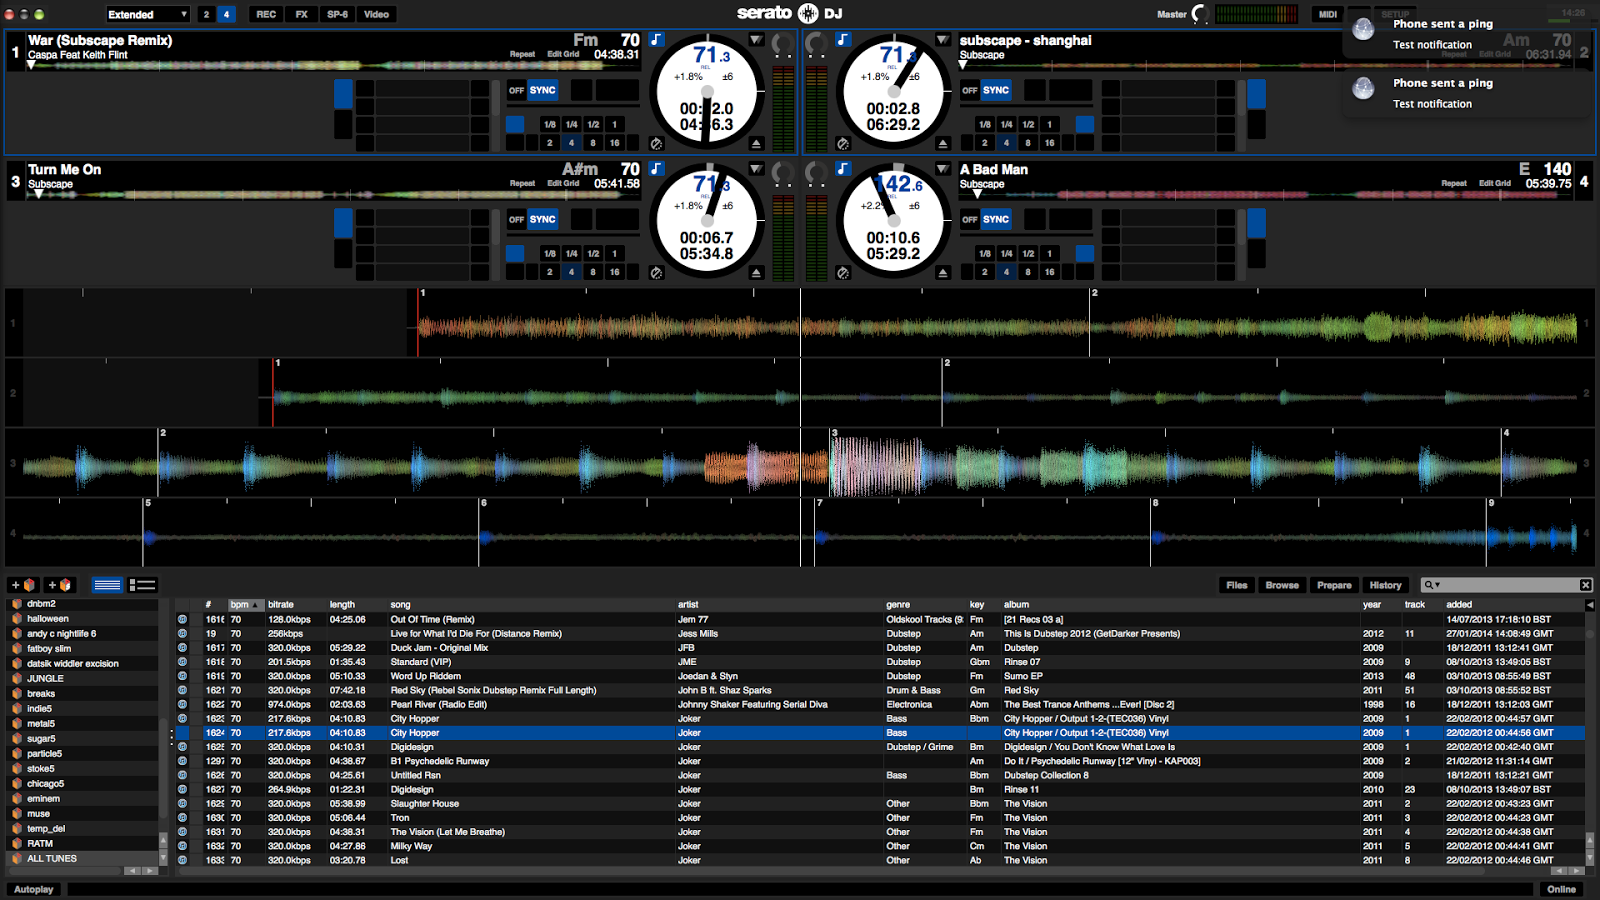Eject A Bad Man from deck 4
This screenshot has width=1600, height=900.
[x=942, y=273]
